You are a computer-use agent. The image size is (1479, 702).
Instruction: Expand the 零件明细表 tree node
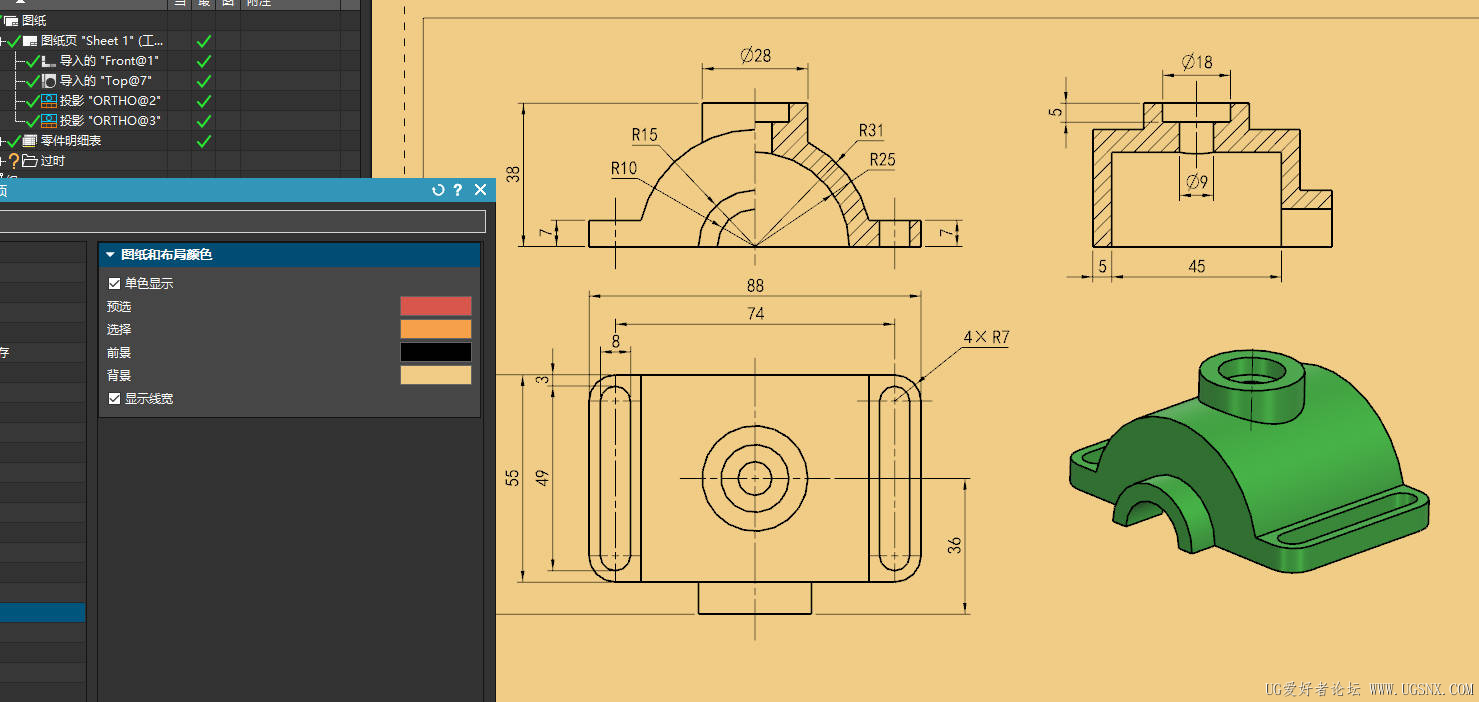[x=2, y=141]
